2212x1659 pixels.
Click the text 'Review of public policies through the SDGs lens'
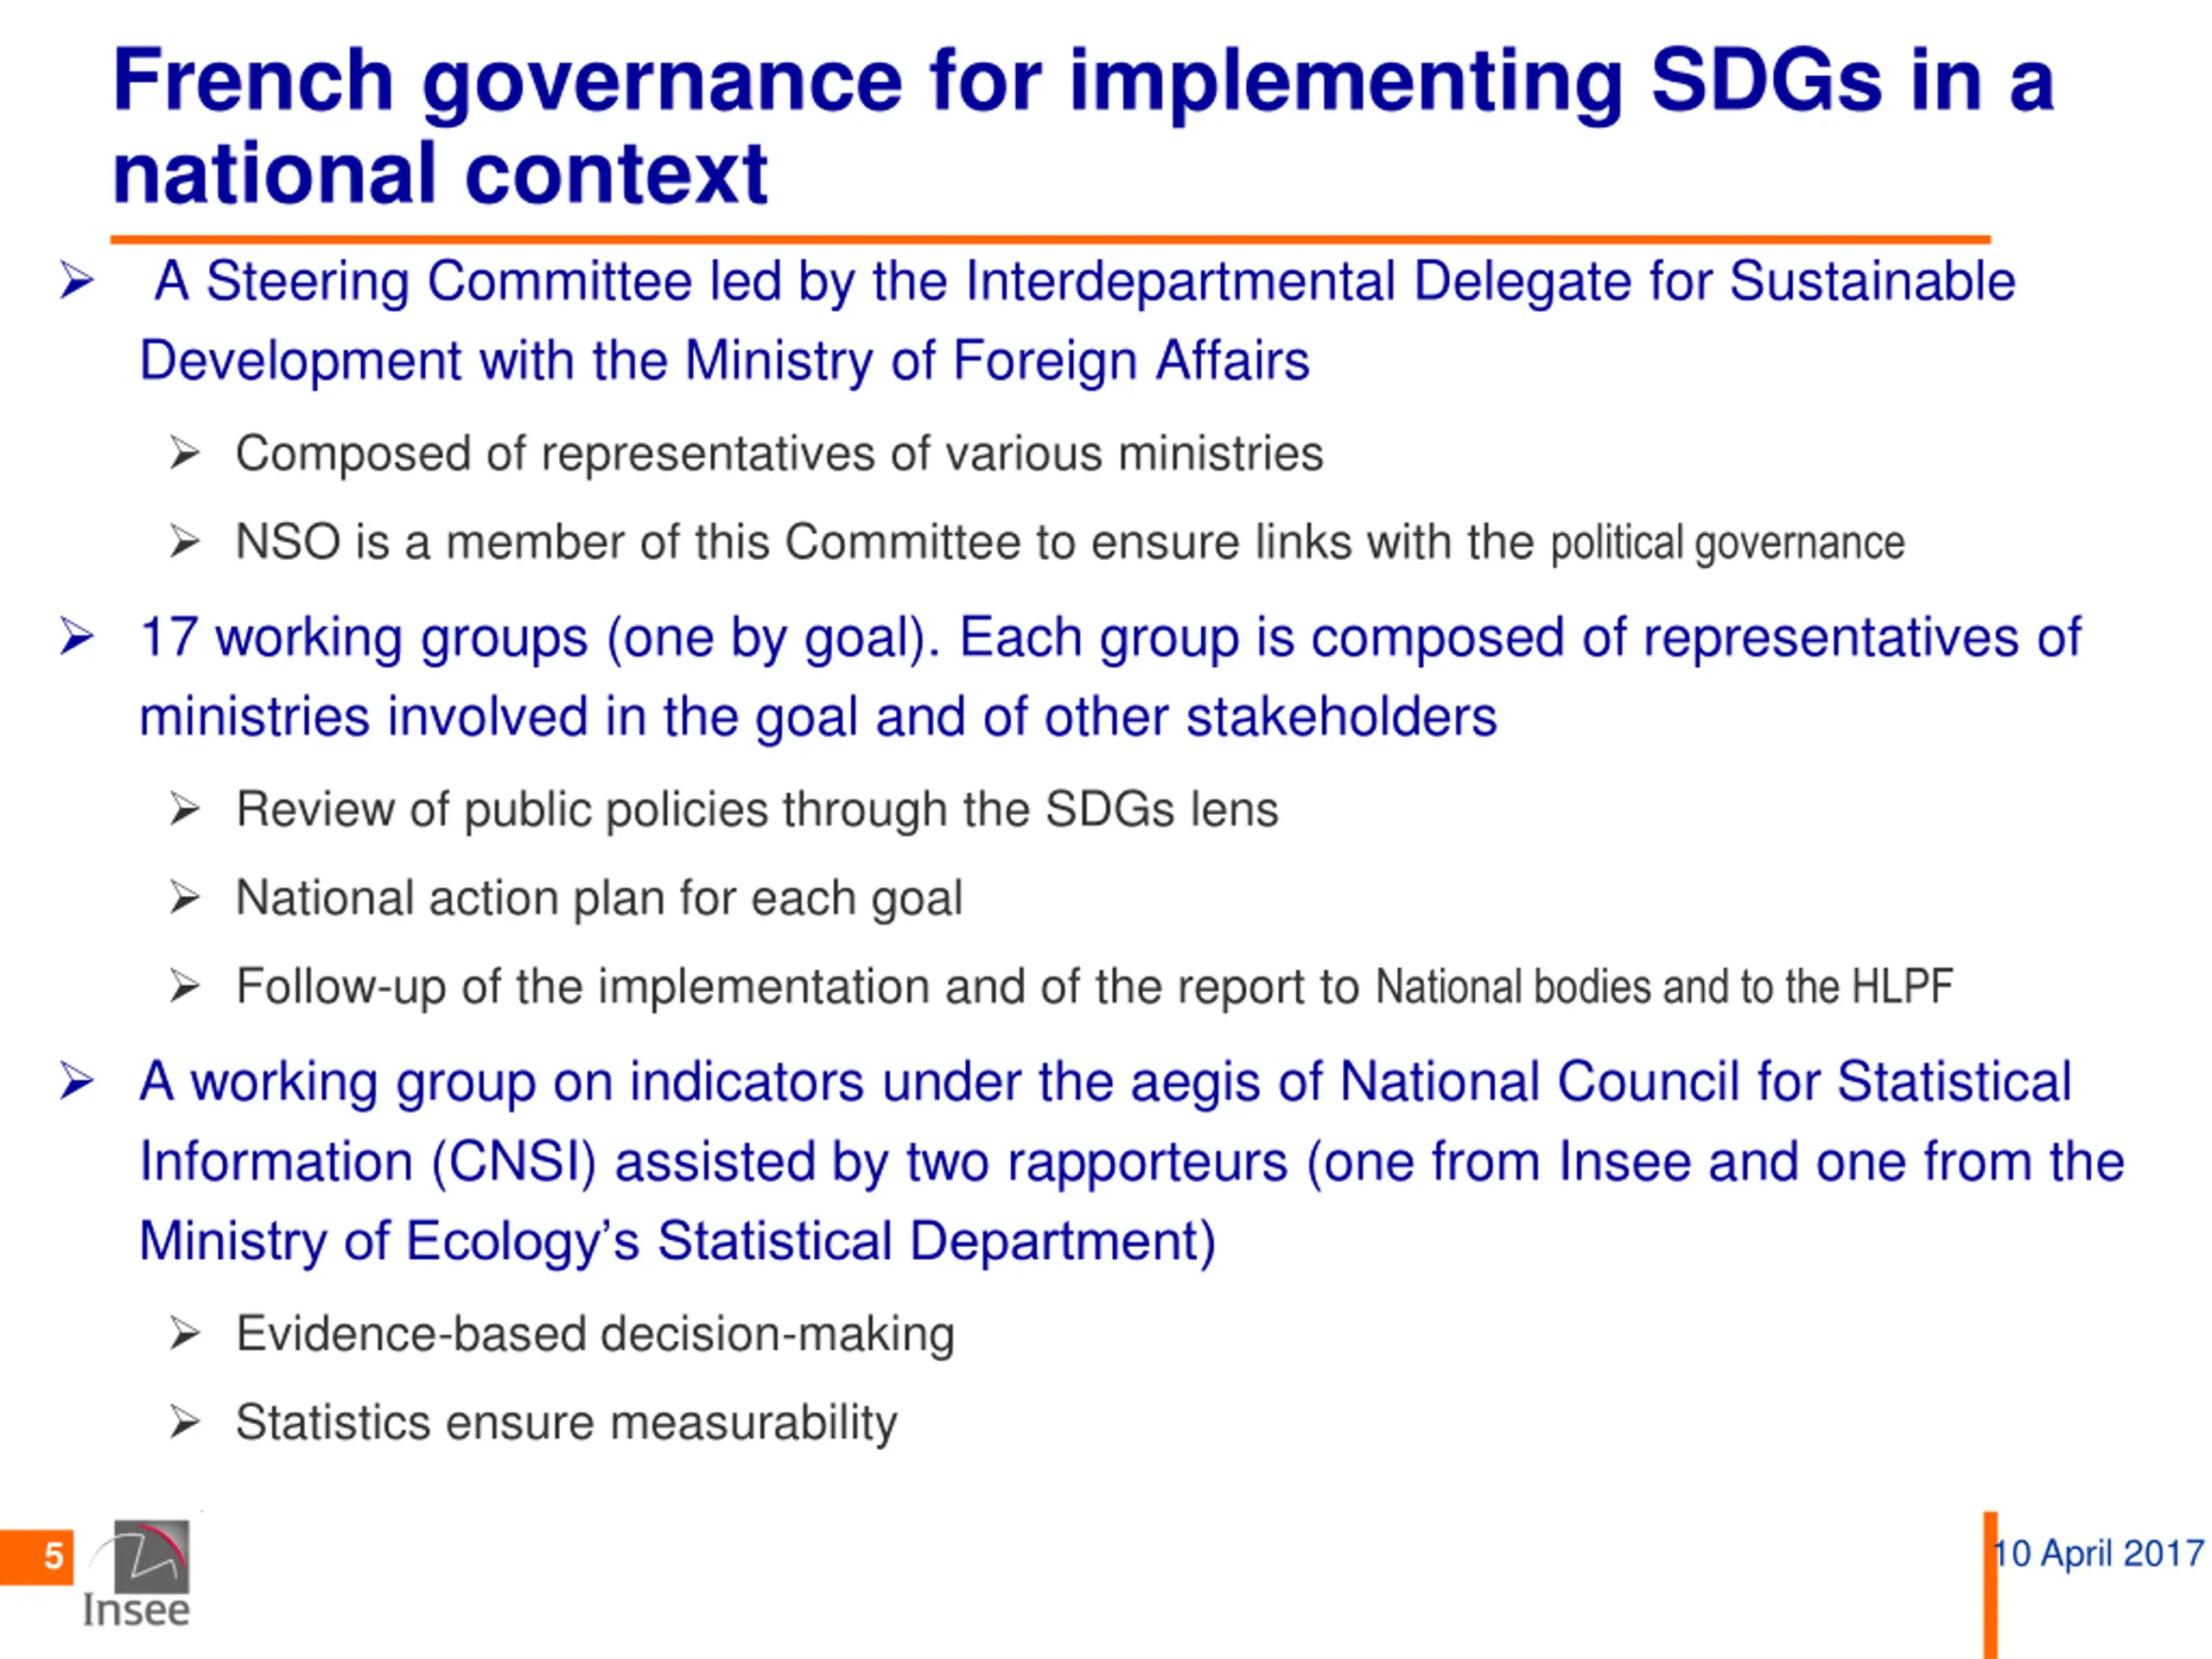click(x=757, y=810)
